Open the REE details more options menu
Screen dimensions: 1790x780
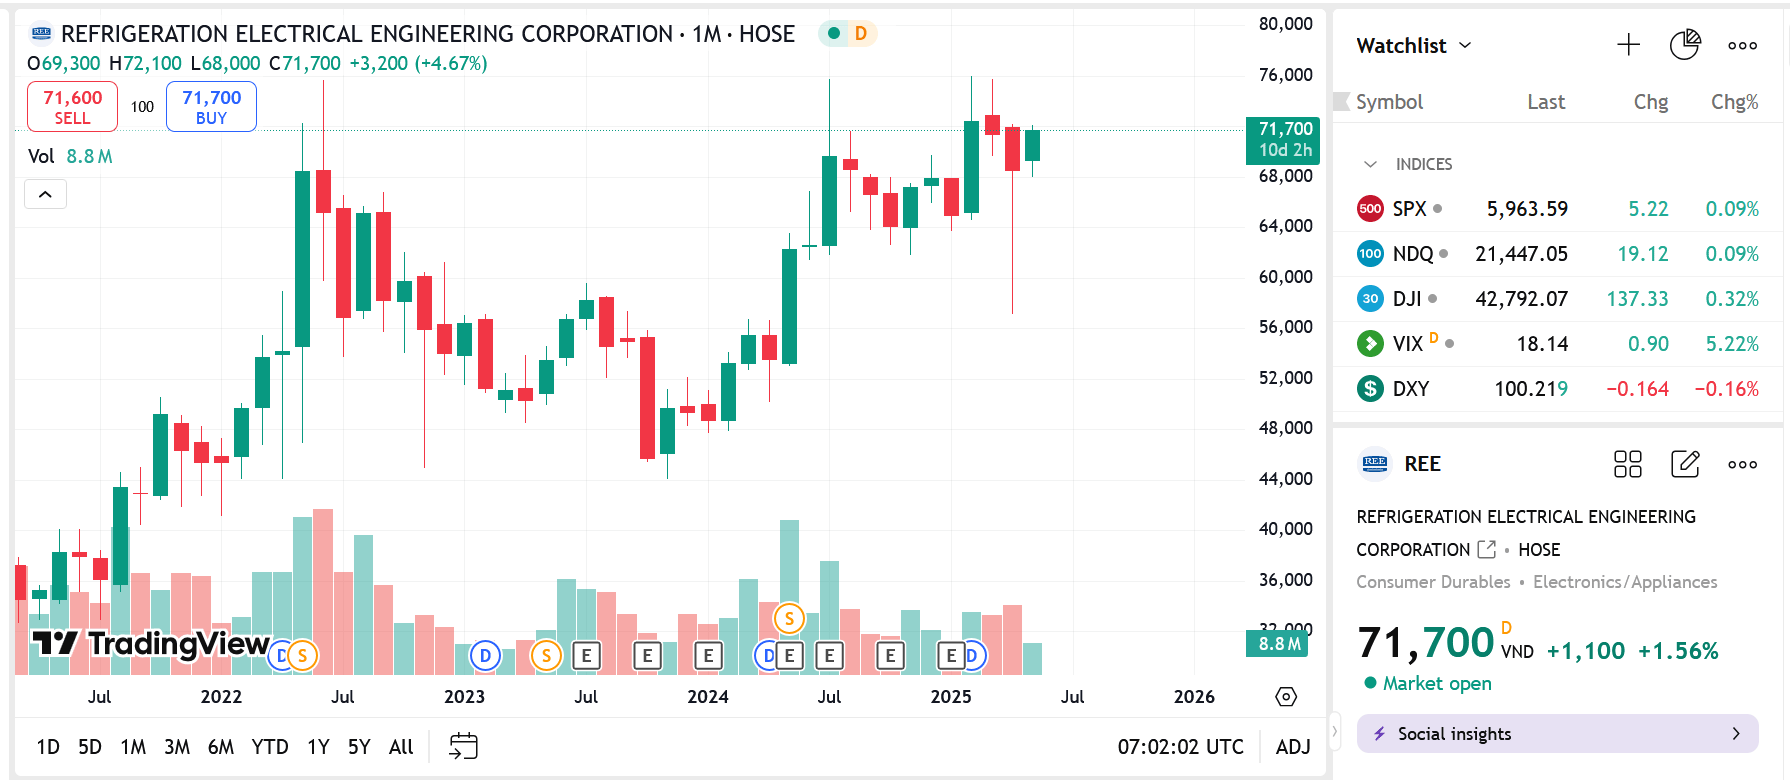(x=1742, y=464)
